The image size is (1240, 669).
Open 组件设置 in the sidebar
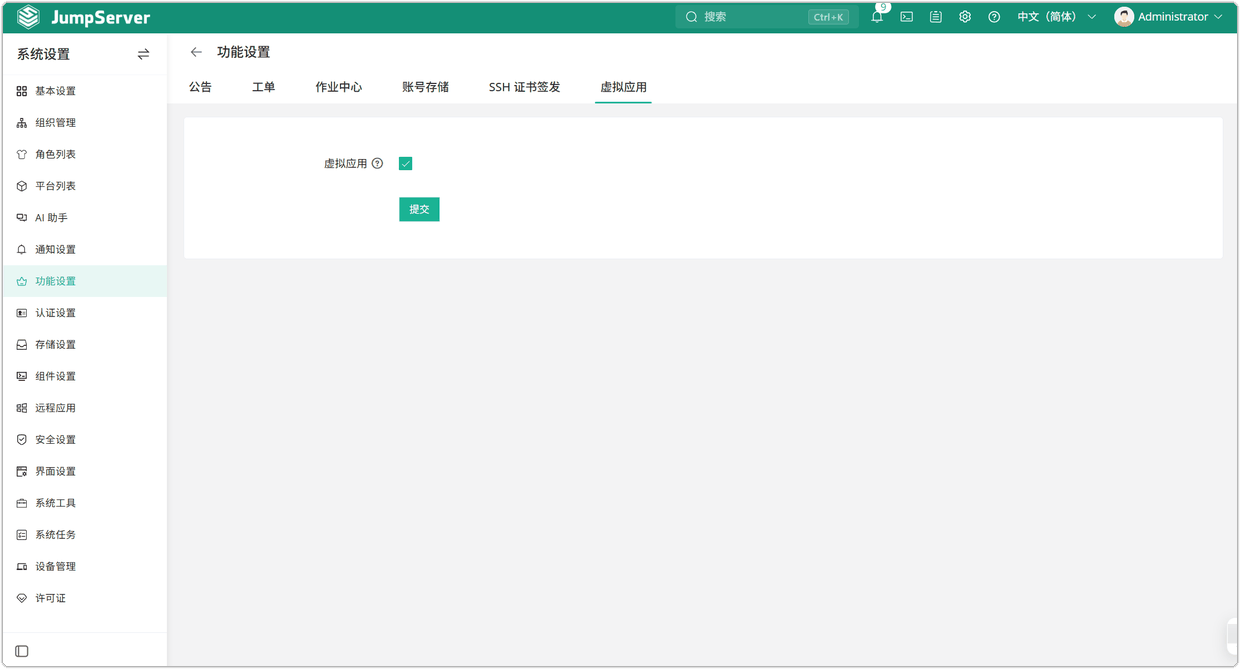click(x=85, y=377)
